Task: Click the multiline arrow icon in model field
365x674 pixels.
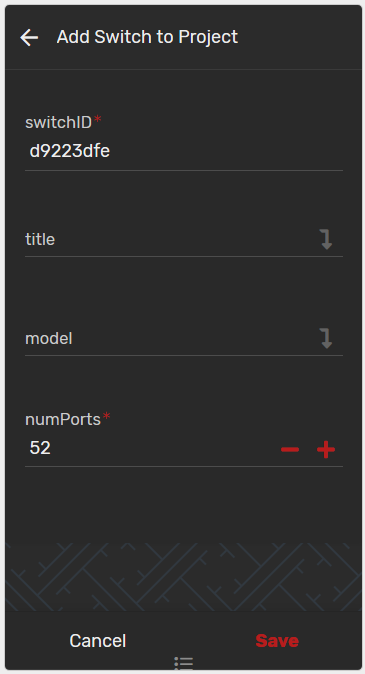Action: point(326,338)
